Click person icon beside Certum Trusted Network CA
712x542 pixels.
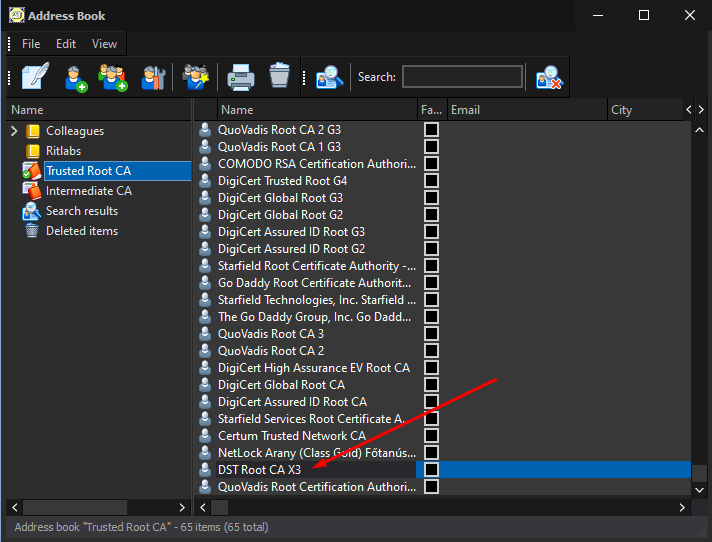(x=205, y=436)
